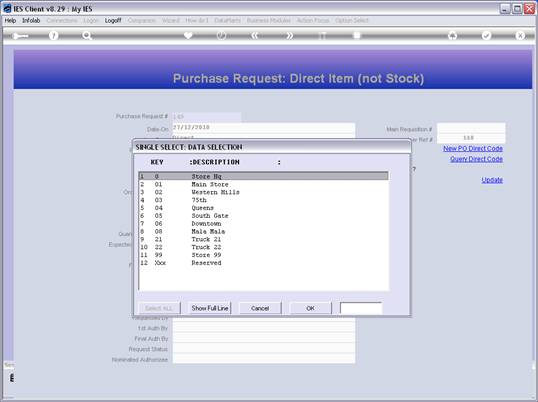Select the Reserved Xxx row

264,263
